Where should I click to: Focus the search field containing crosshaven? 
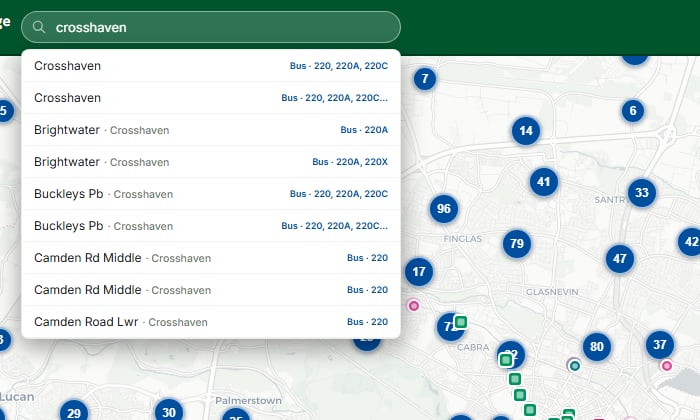tap(211, 27)
